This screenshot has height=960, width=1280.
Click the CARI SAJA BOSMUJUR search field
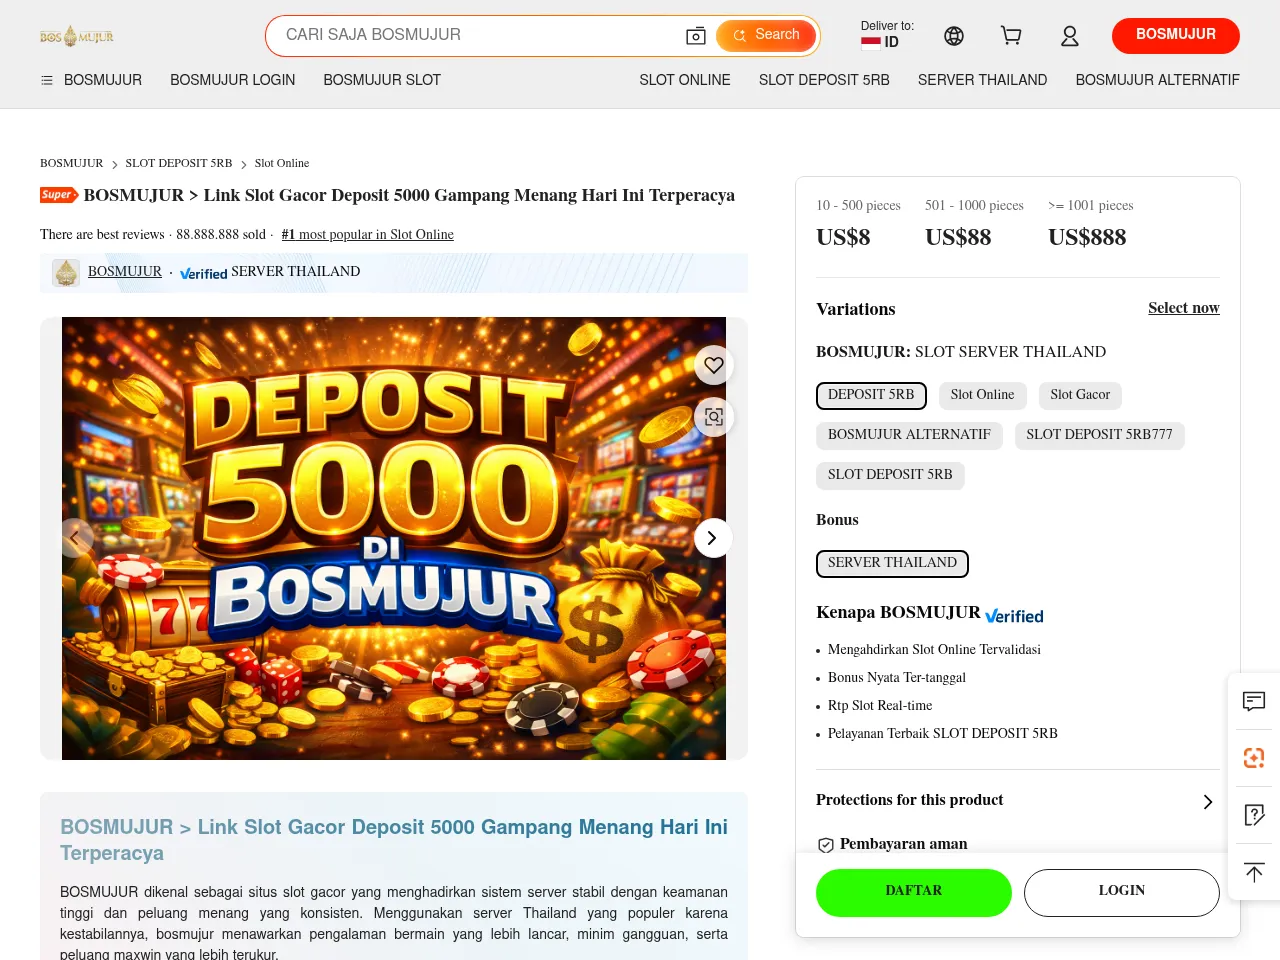point(478,35)
